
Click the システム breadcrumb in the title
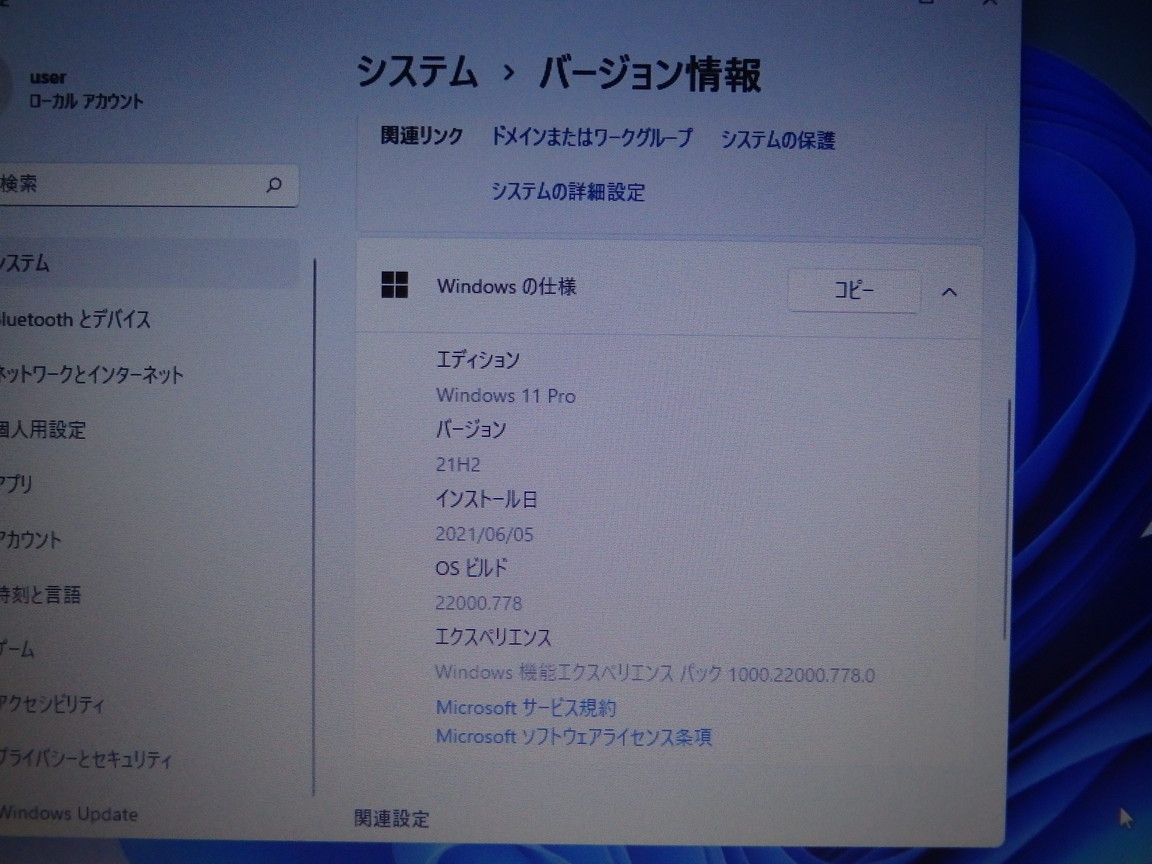(417, 72)
